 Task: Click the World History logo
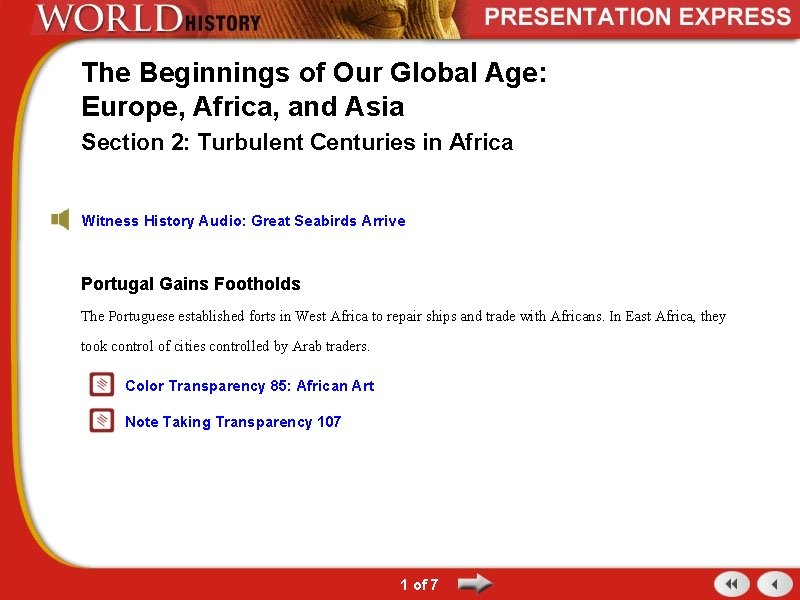(148, 18)
